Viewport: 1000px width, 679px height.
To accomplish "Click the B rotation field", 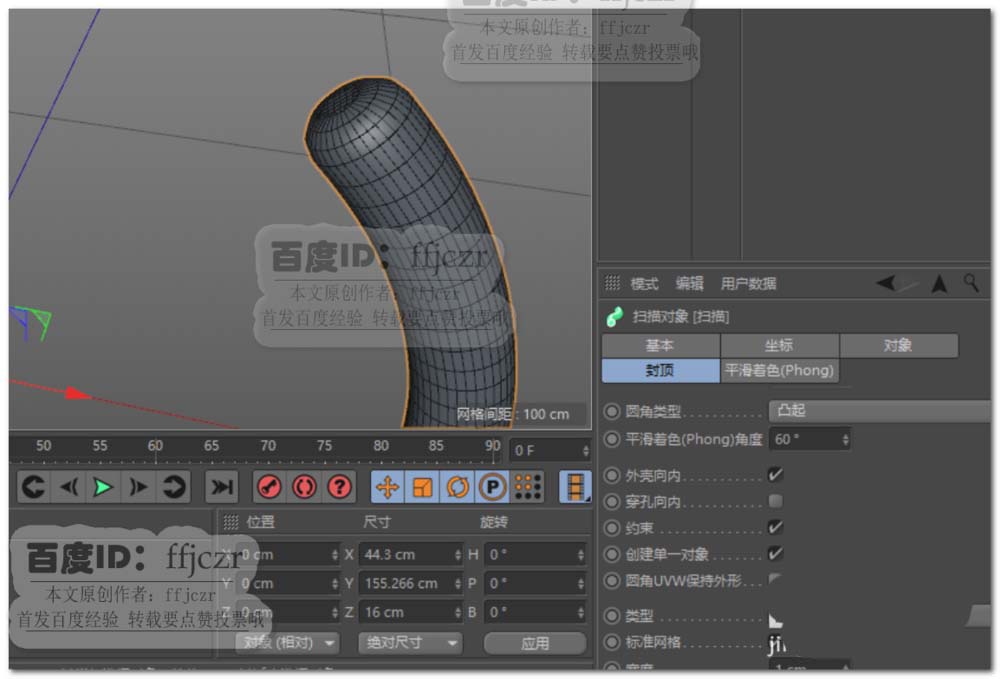I will click(x=534, y=612).
